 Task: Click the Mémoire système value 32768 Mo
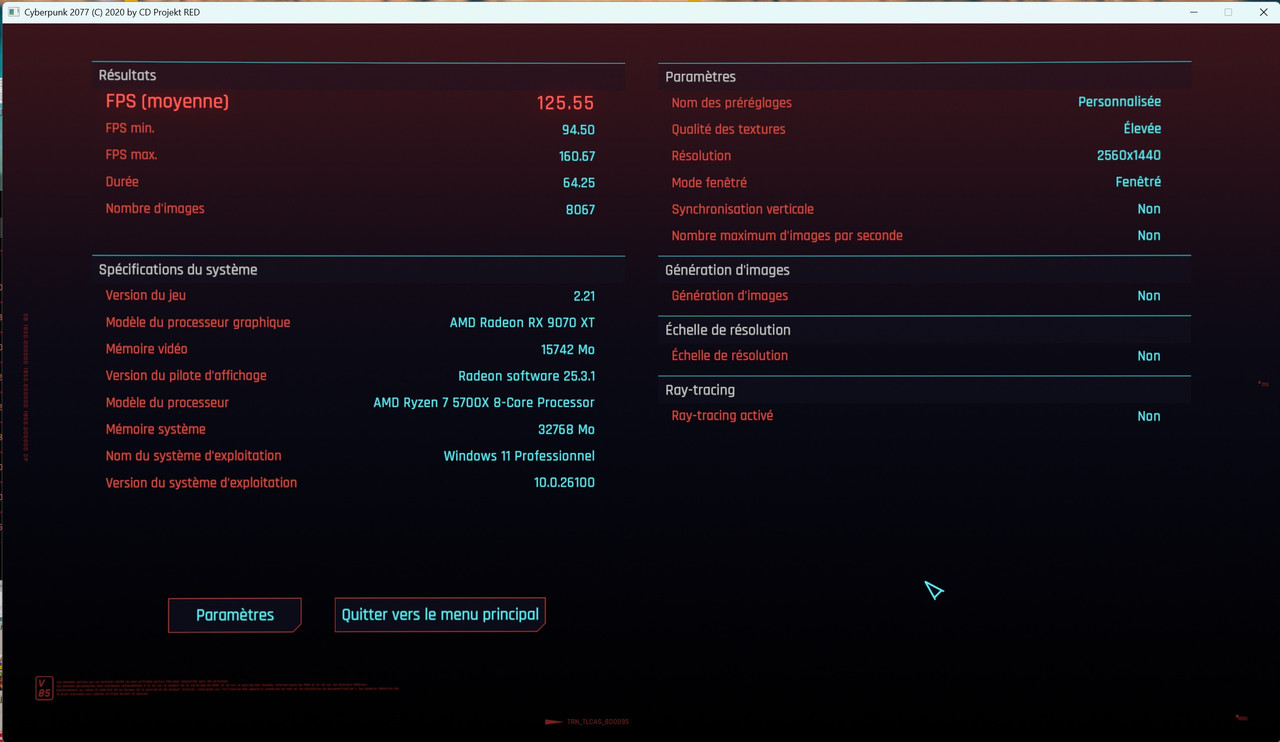pyautogui.click(x=565, y=429)
